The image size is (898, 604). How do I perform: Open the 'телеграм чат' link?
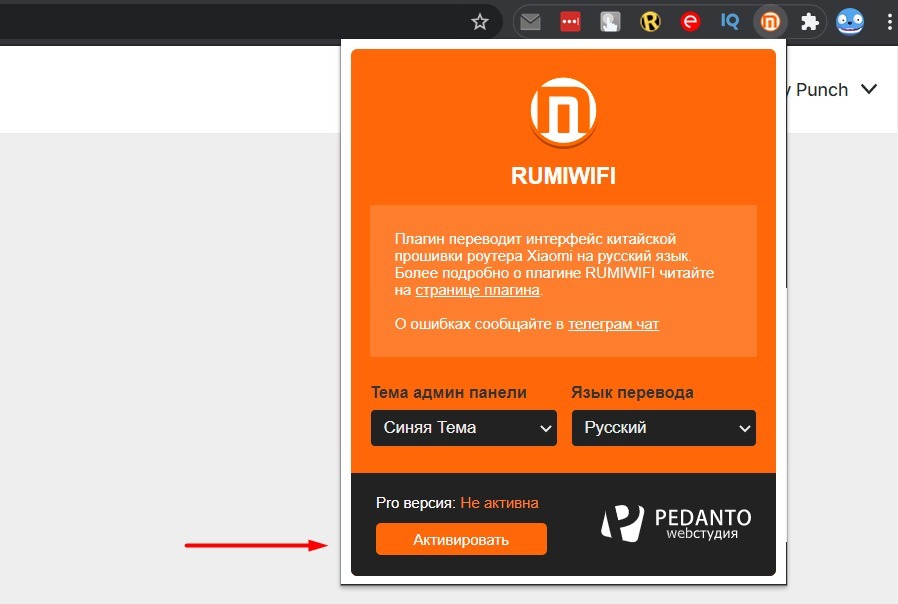(x=613, y=324)
